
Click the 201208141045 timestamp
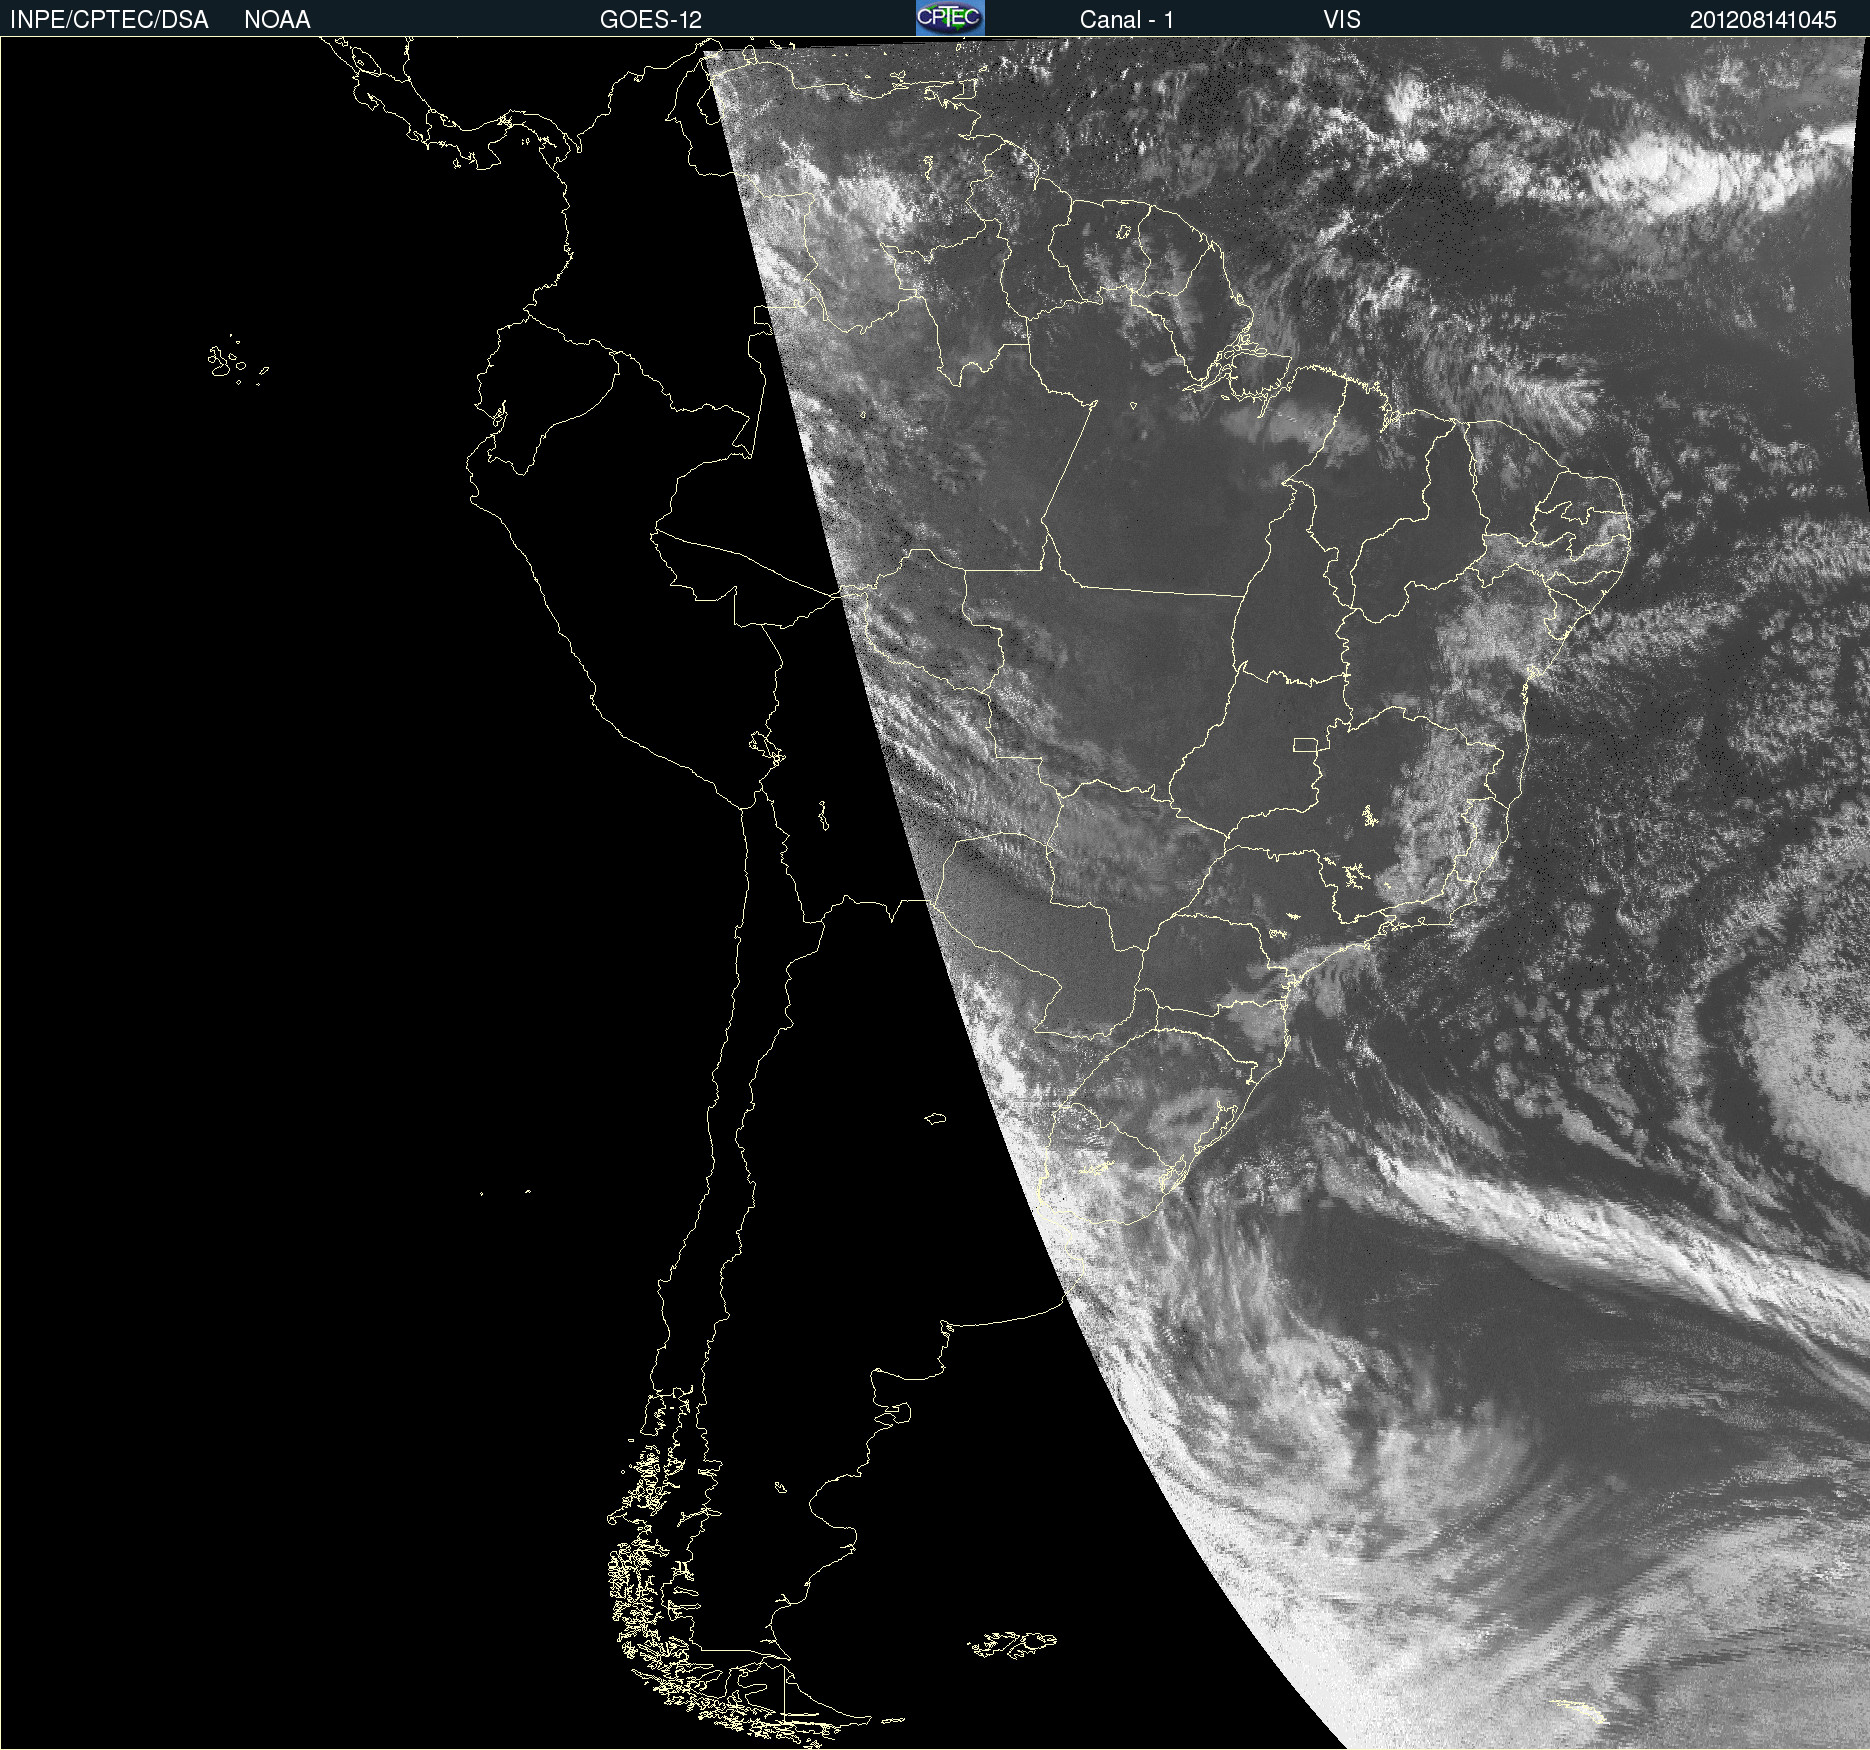[x=1763, y=20]
